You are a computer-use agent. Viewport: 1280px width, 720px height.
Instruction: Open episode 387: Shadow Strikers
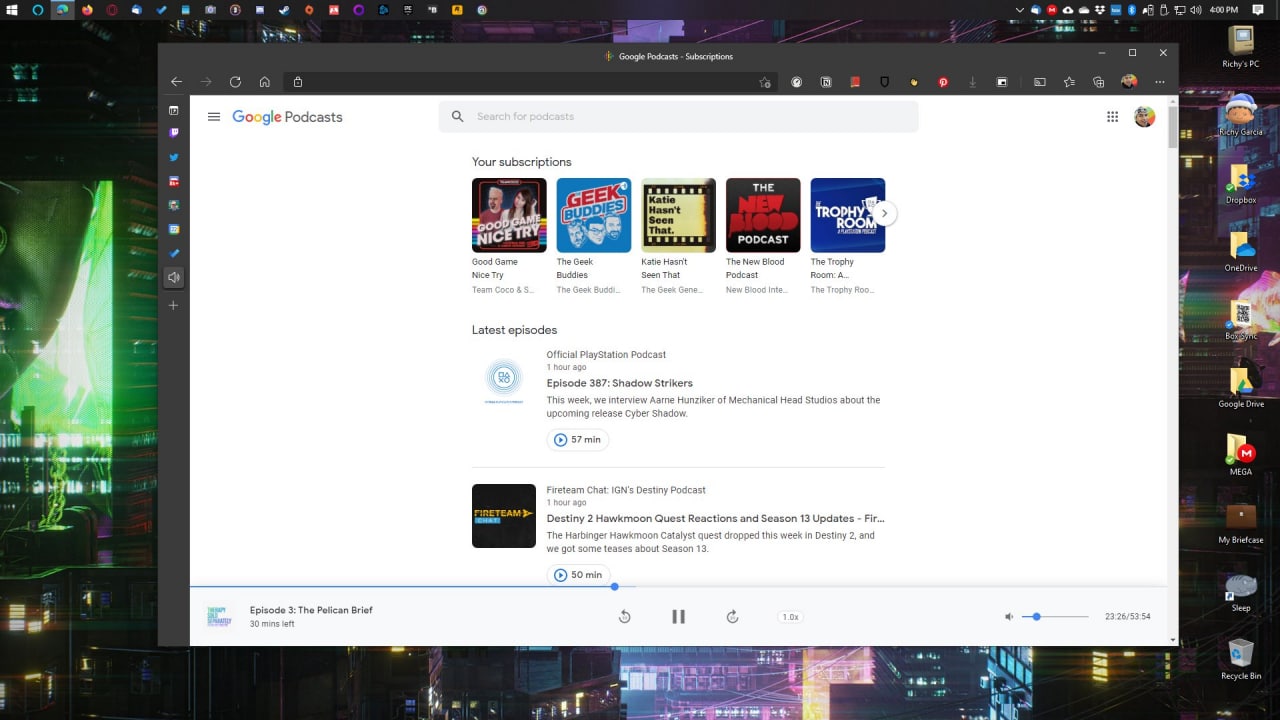coord(619,383)
